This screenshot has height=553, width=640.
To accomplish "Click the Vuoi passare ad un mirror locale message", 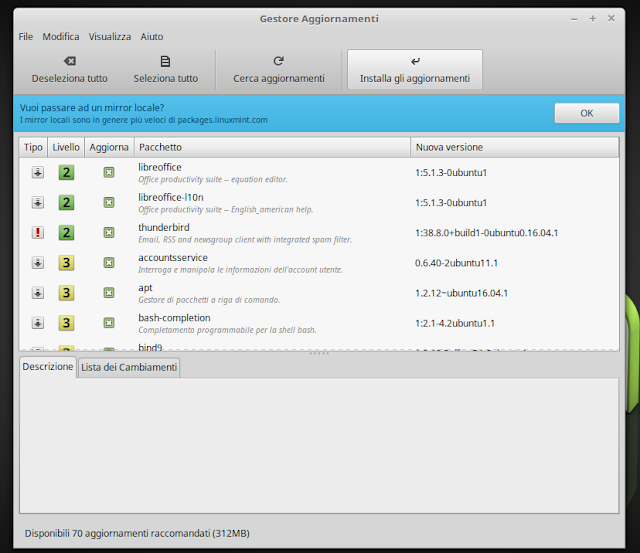I will pos(92,108).
